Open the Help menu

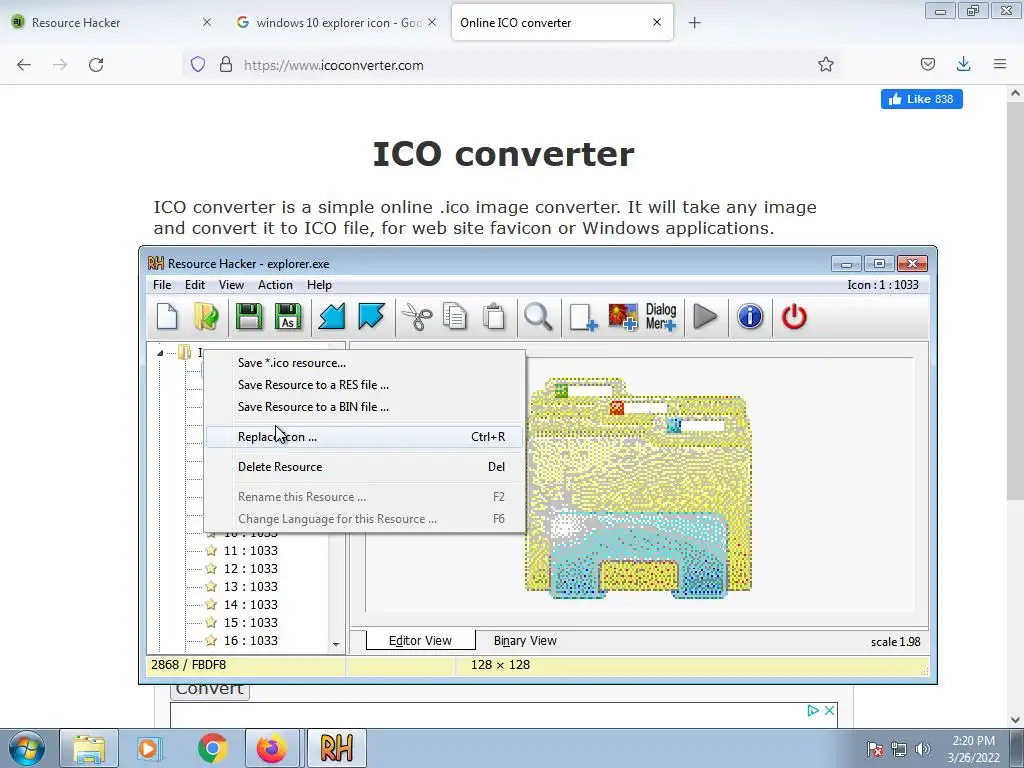[x=319, y=285]
